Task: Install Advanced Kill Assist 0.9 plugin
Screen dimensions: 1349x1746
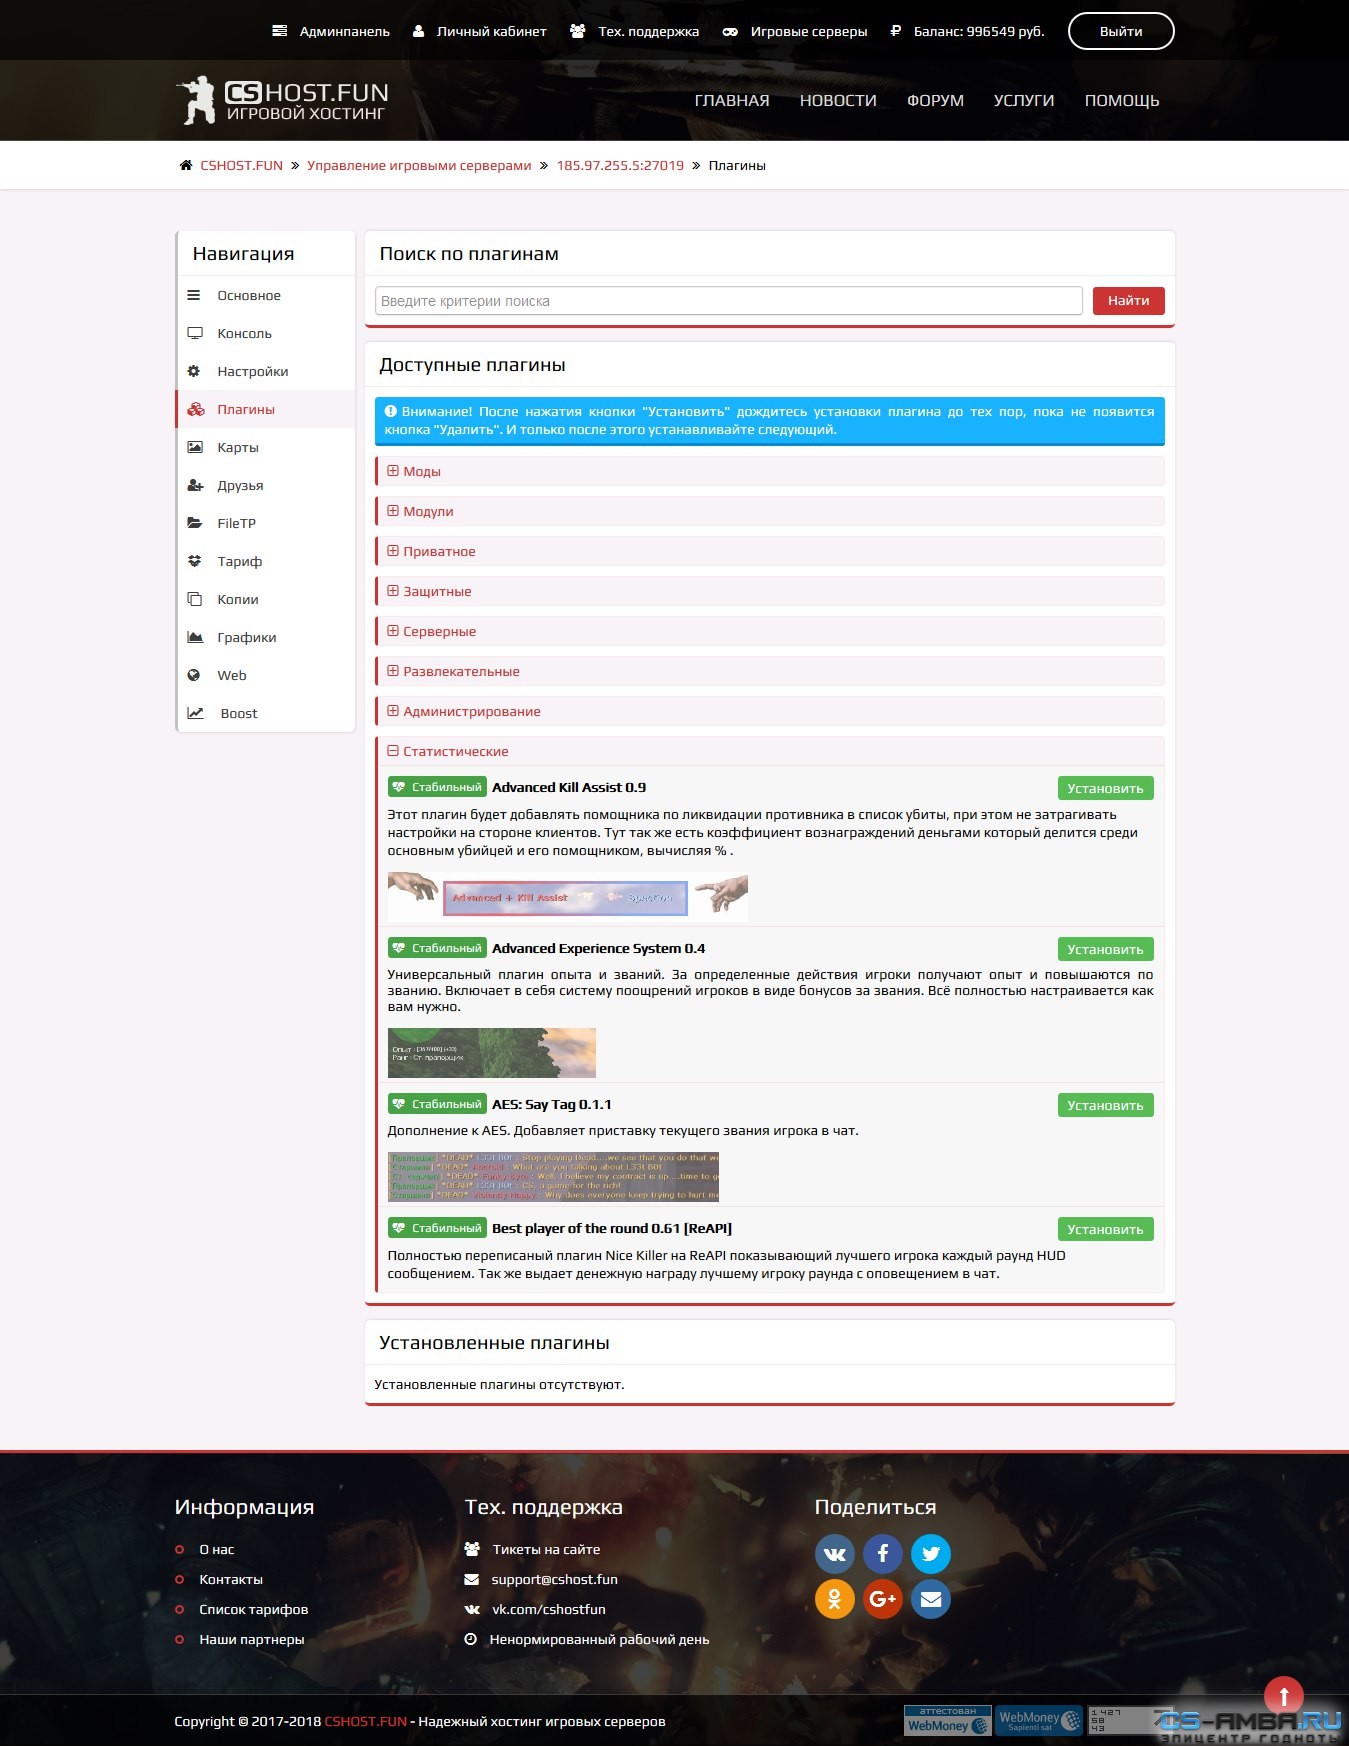Action: coord(1105,788)
